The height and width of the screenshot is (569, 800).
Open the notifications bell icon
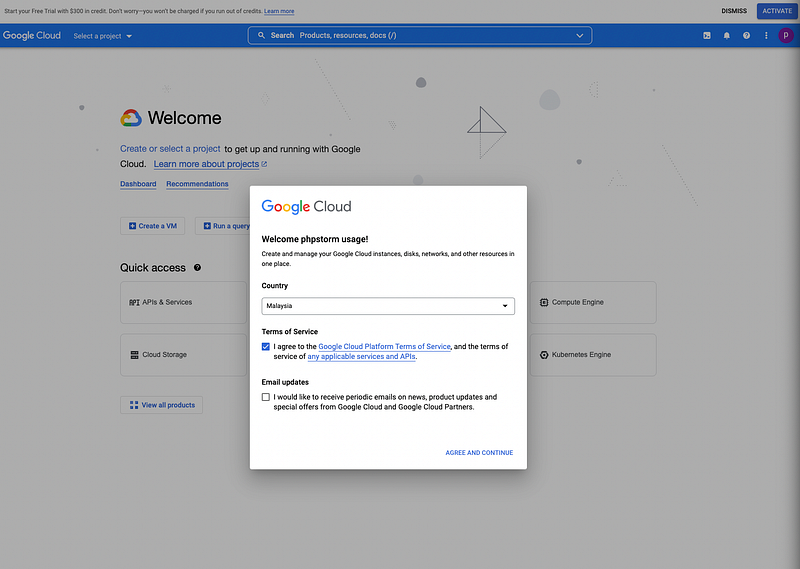click(727, 36)
